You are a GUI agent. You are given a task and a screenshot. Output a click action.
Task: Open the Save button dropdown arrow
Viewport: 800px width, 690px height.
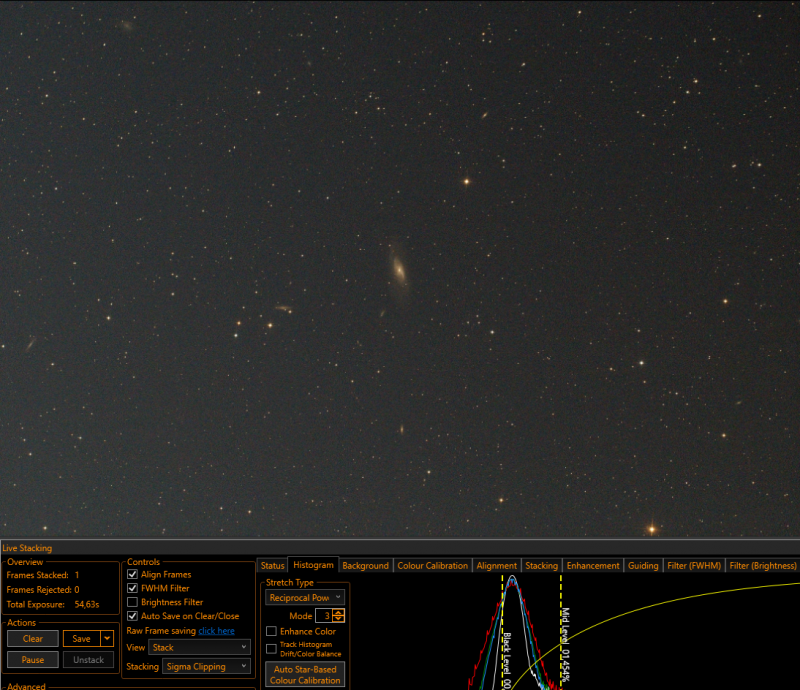point(107,638)
